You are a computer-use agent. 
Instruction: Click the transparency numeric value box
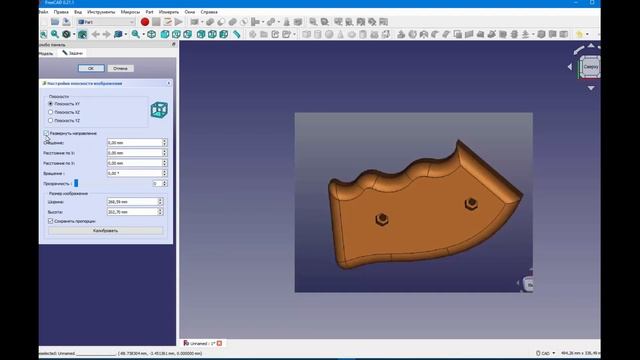click(x=157, y=184)
